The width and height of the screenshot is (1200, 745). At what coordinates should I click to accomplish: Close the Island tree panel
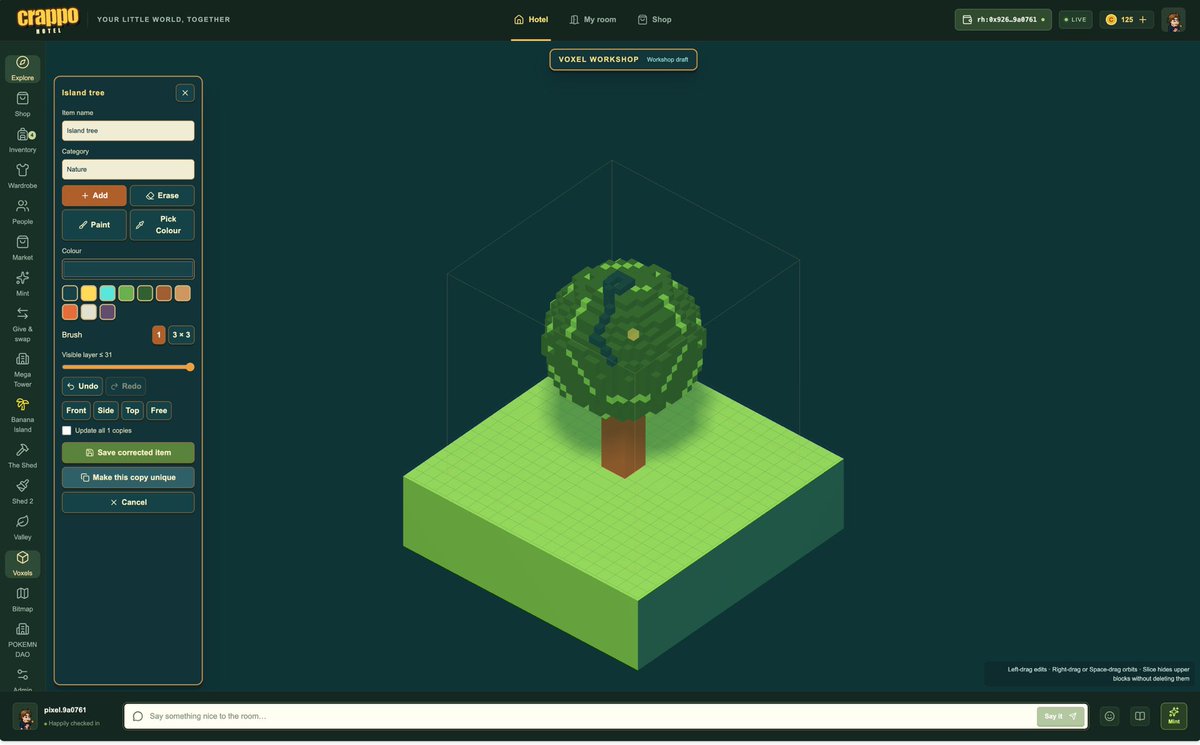[185, 93]
